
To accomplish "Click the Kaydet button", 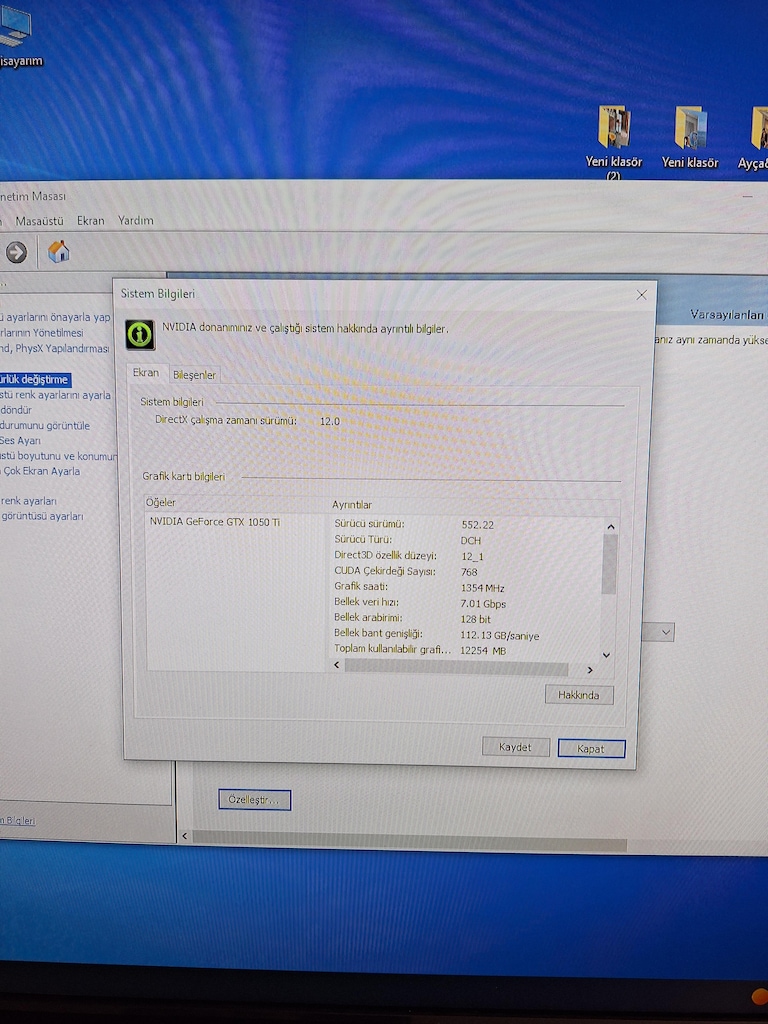I will tap(515, 747).
